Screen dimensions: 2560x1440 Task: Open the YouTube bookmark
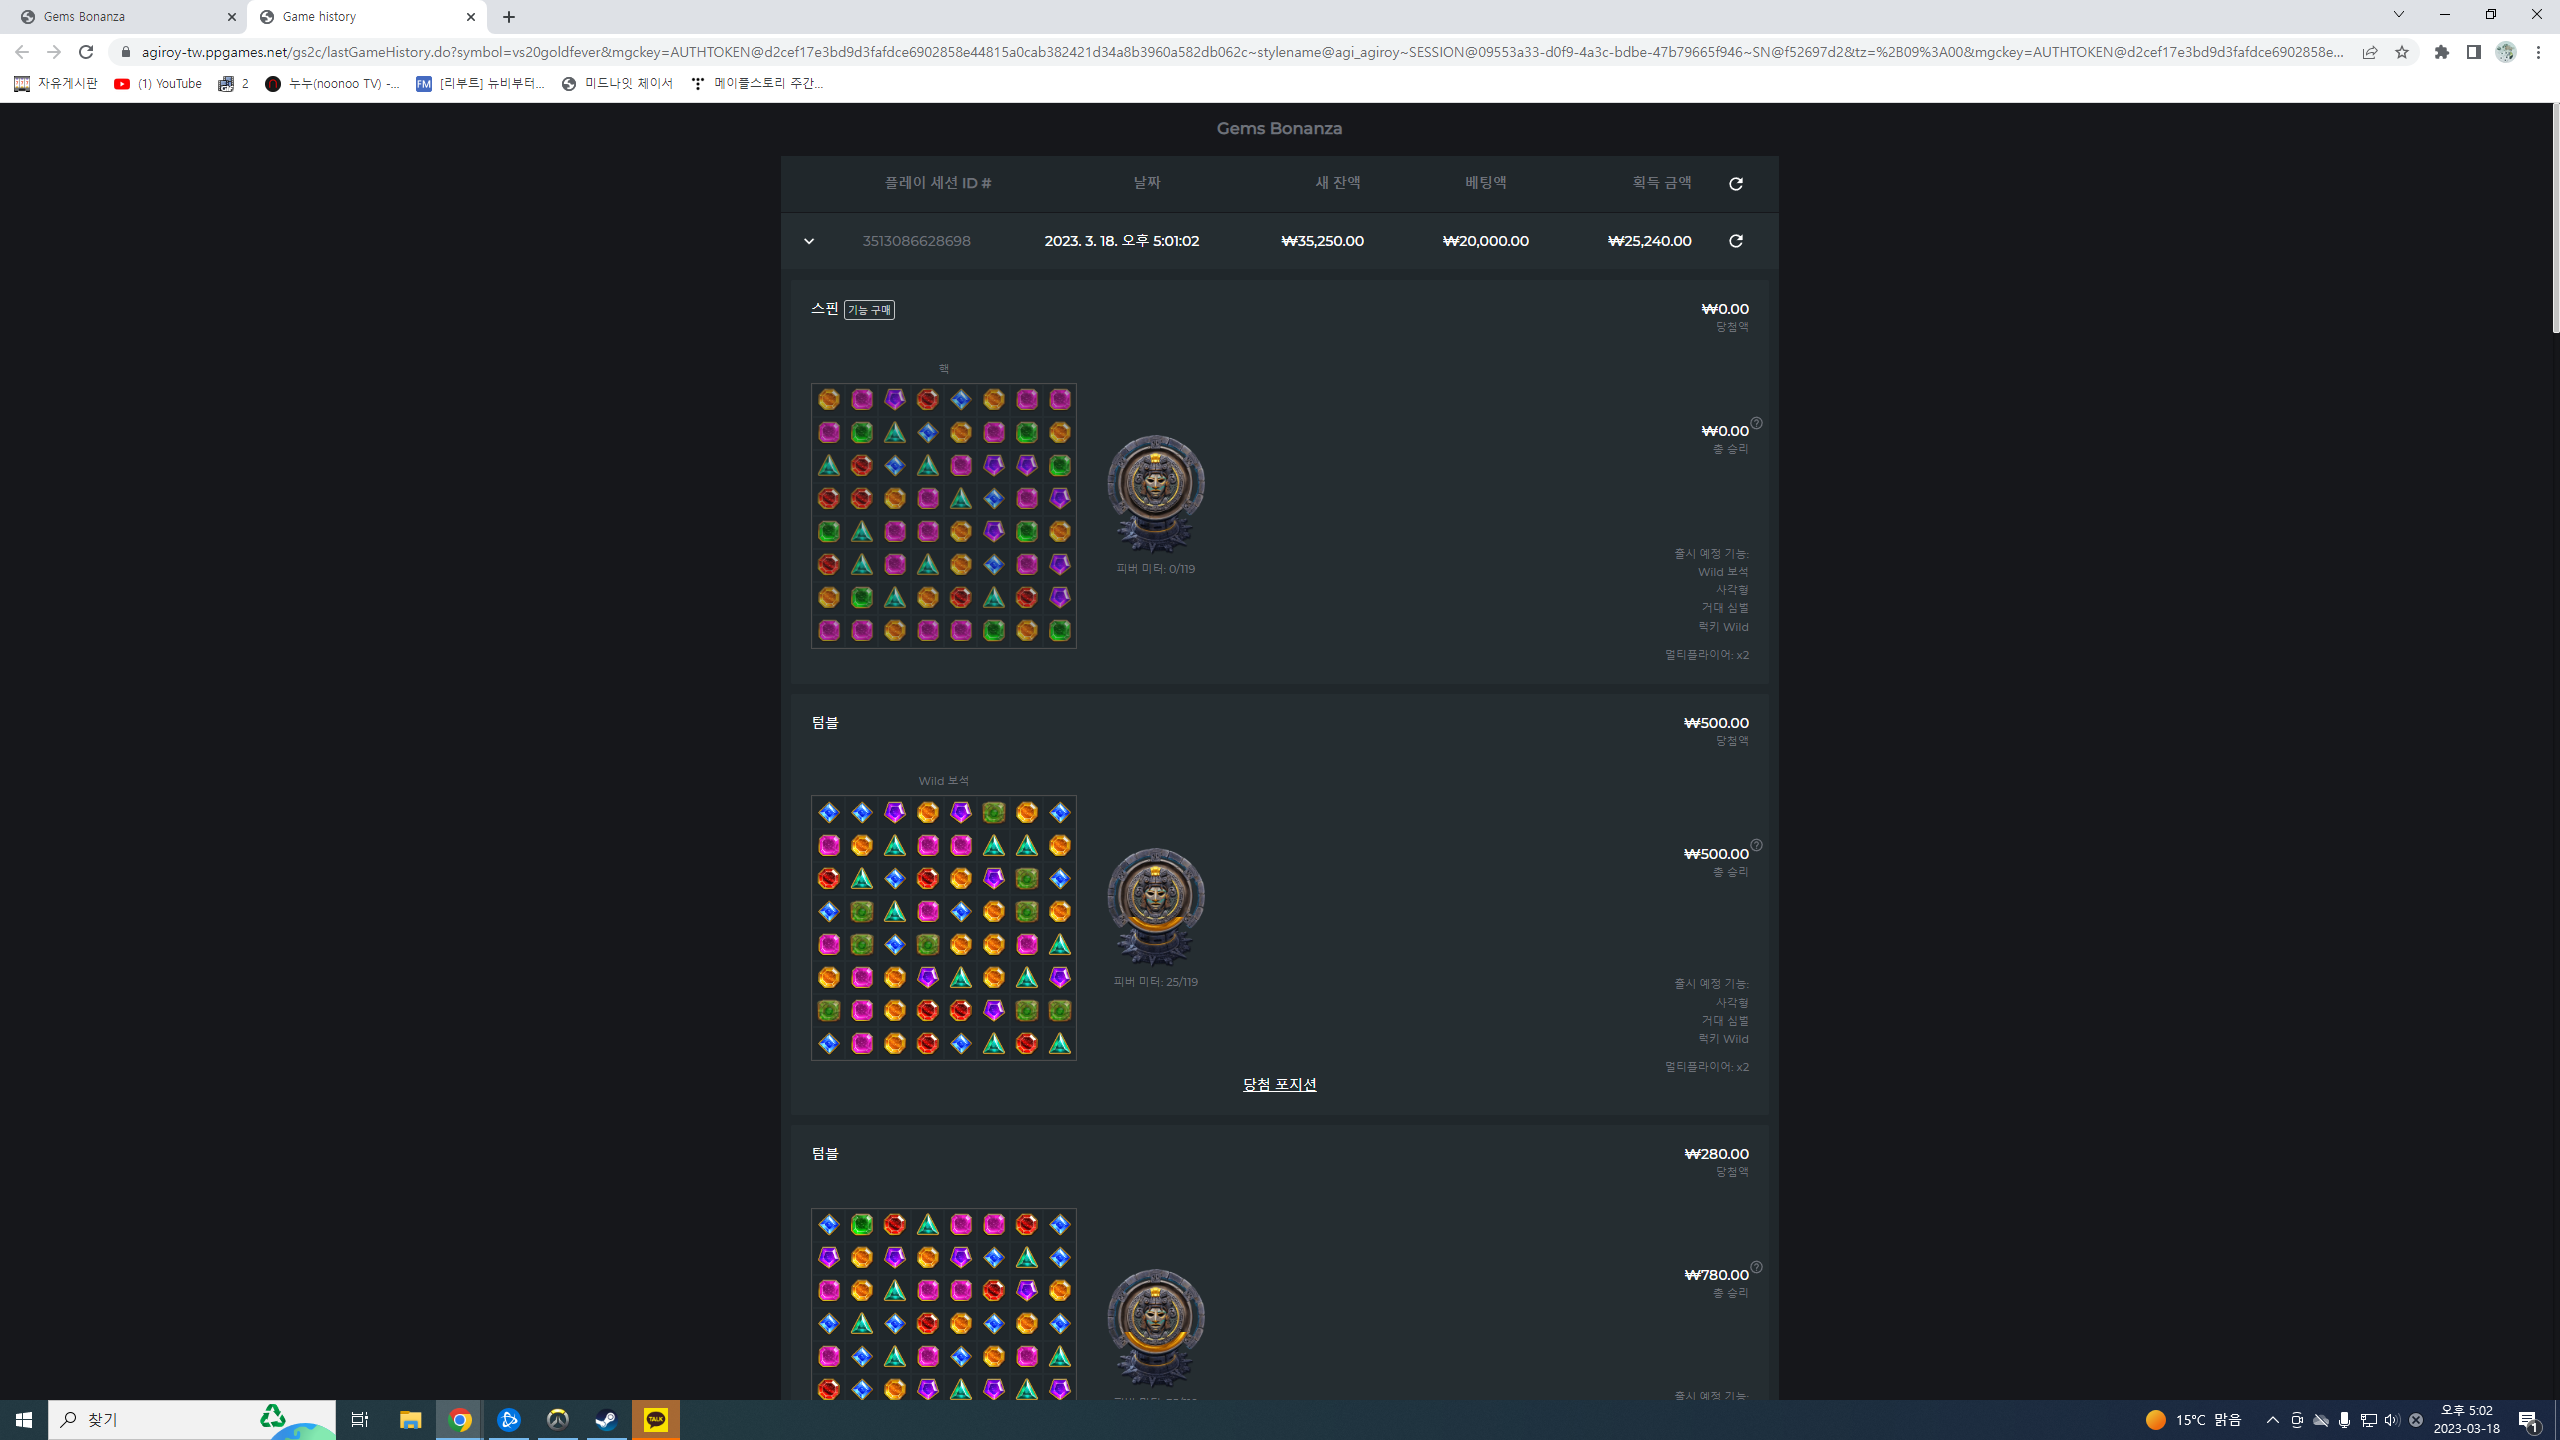[x=158, y=84]
